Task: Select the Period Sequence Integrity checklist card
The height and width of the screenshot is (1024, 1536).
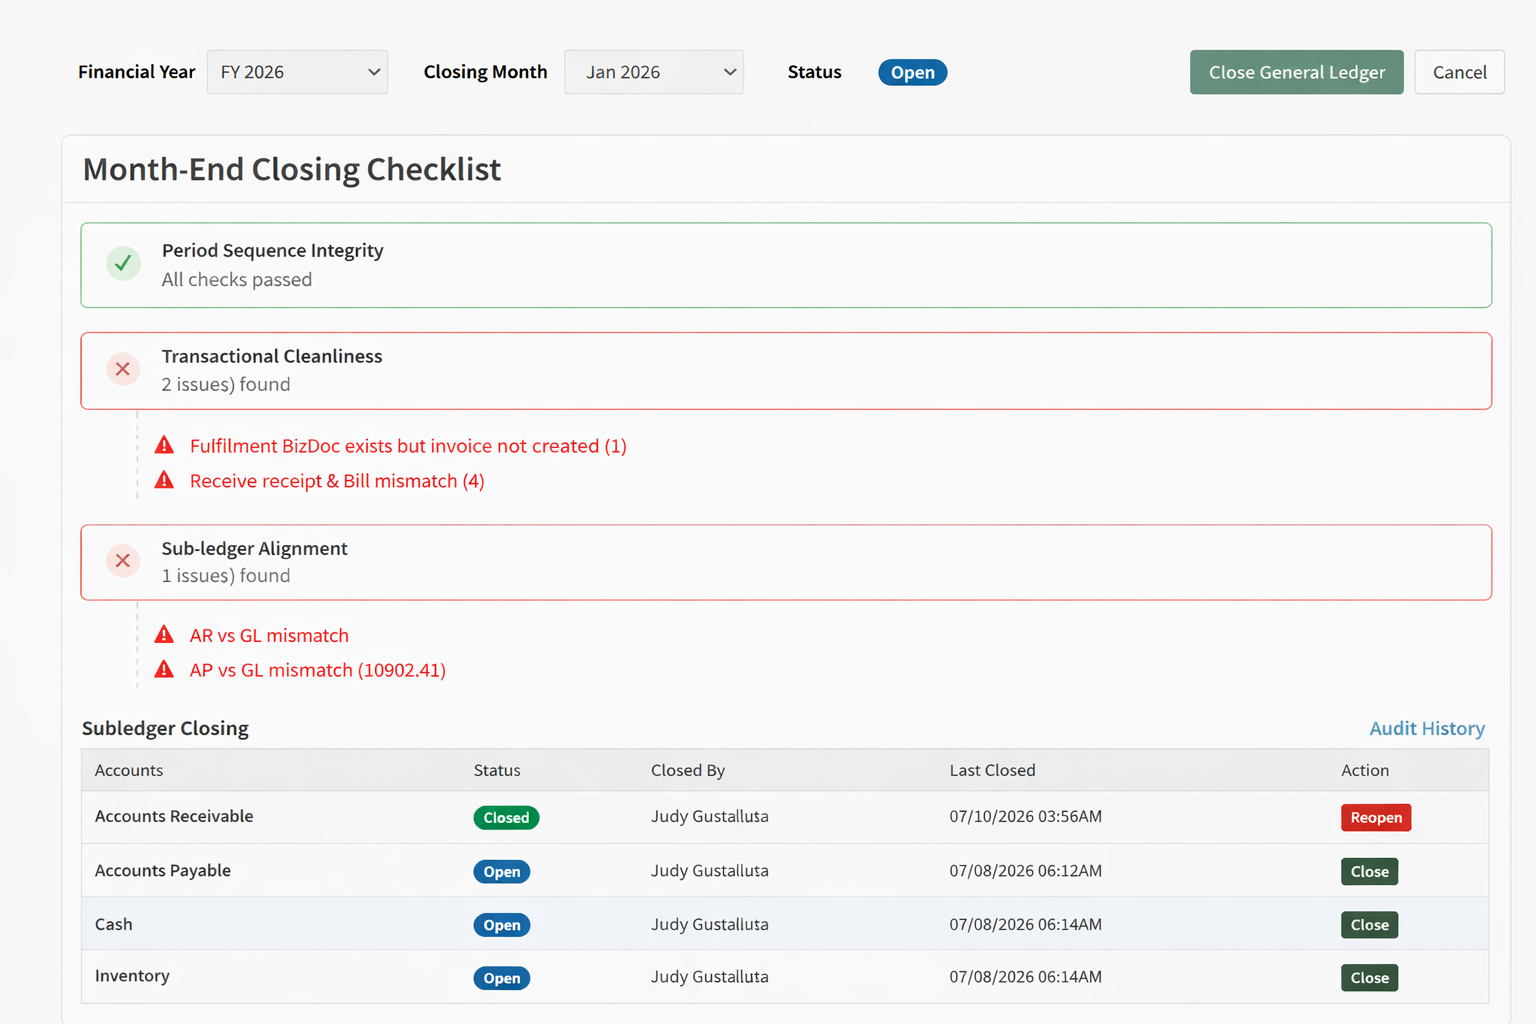Action: (786, 265)
